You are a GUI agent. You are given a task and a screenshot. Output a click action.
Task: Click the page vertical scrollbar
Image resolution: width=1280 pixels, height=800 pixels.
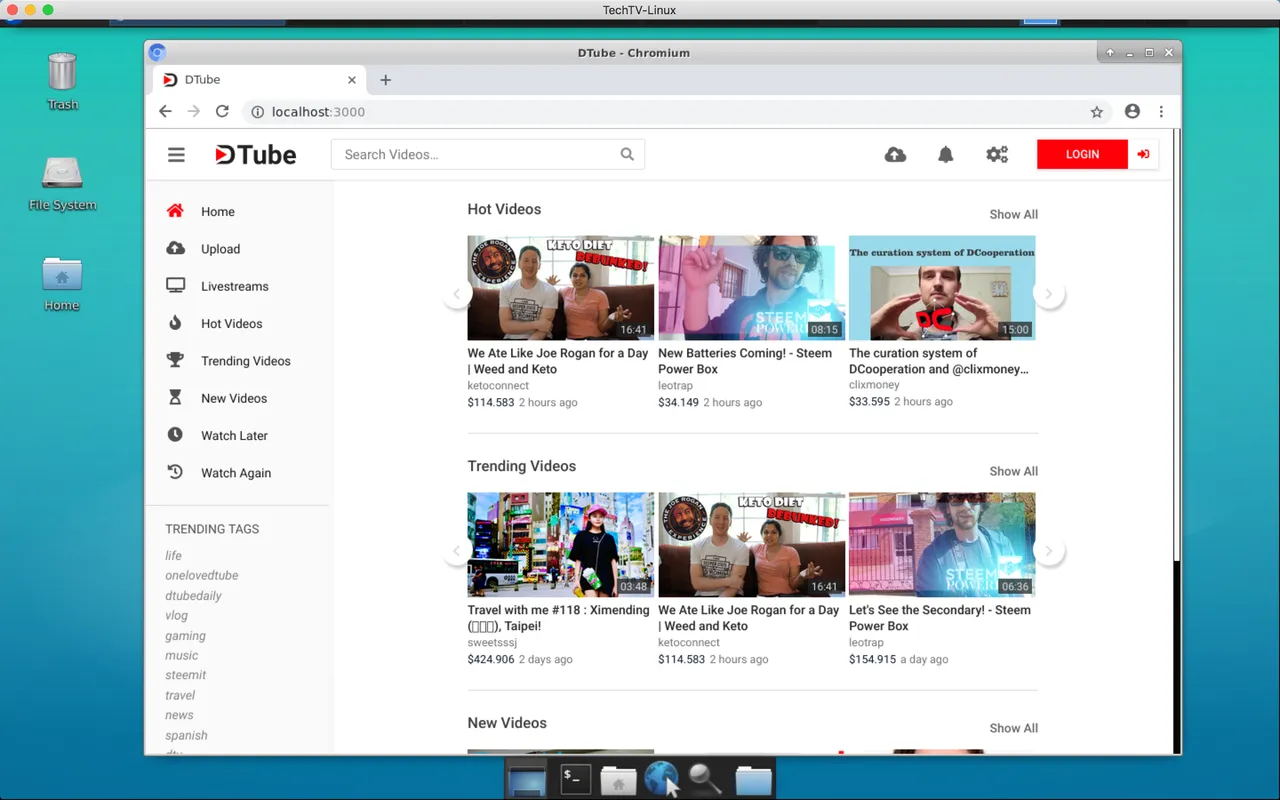[1176, 345]
